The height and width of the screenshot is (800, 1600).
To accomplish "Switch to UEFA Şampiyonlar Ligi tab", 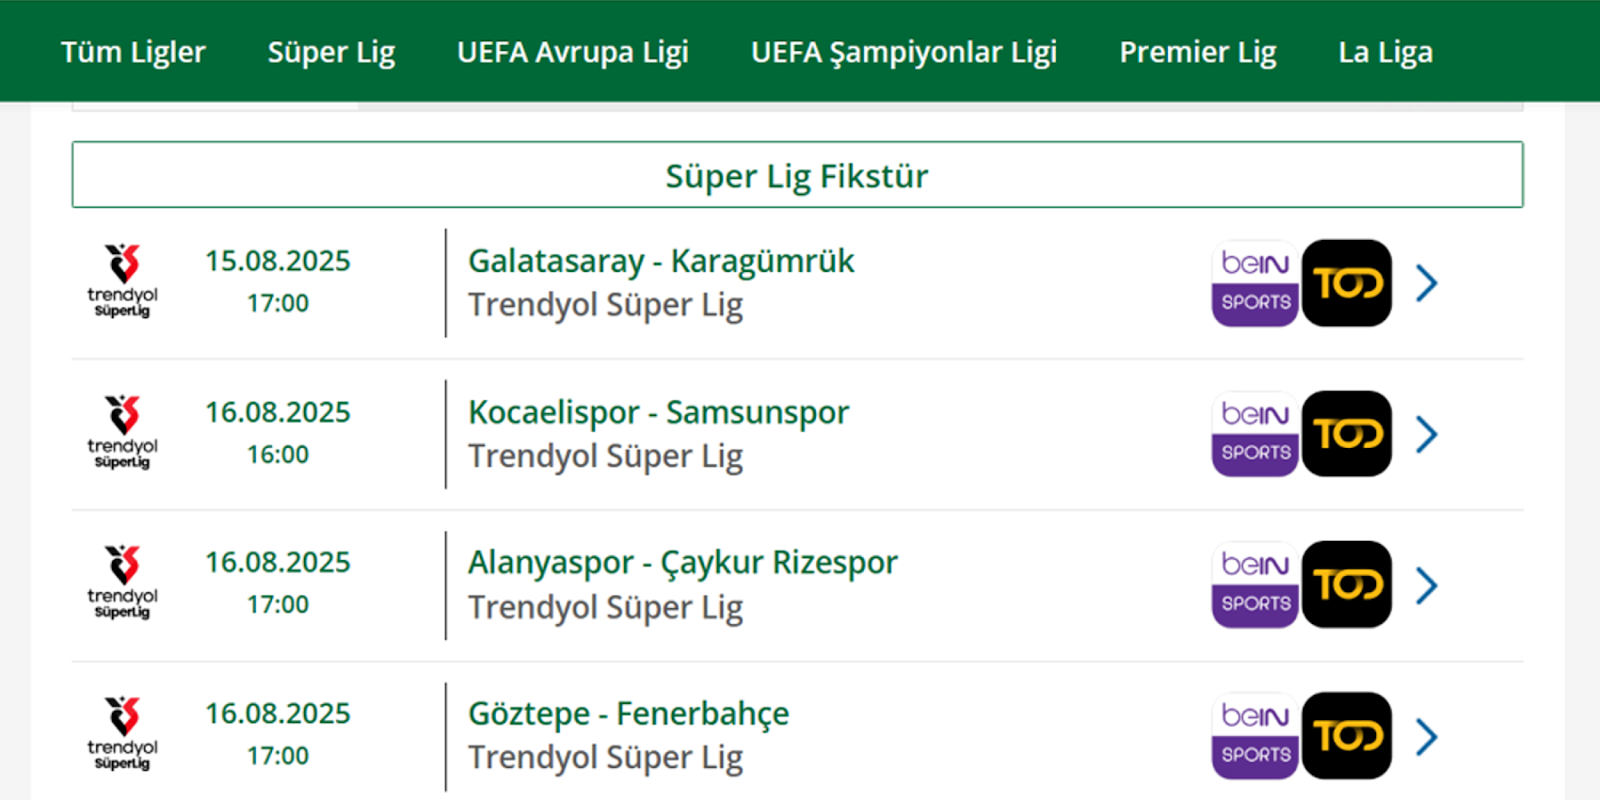I will tap(903, 52).
